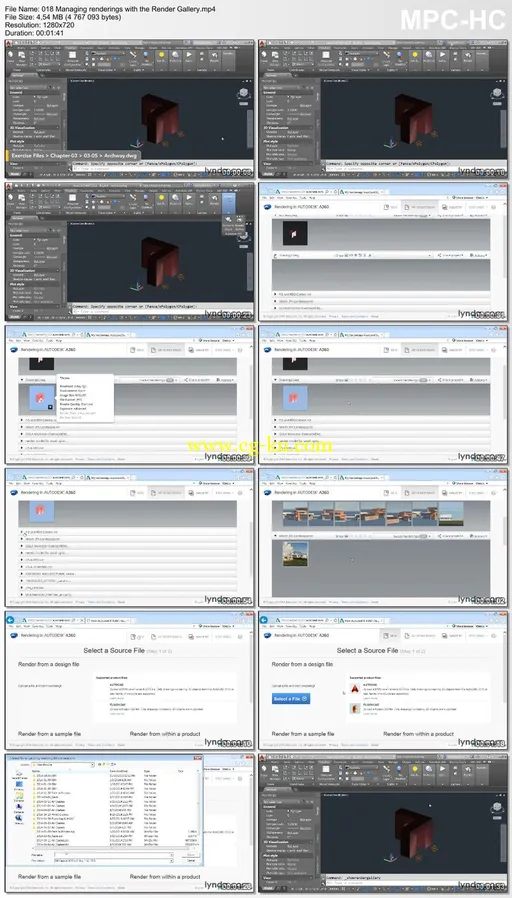Viewport: 512px width, 898px height.
Task: Collapse 3D Visualization section in _showrendergallery frame Properties
Action: point(289,842)
